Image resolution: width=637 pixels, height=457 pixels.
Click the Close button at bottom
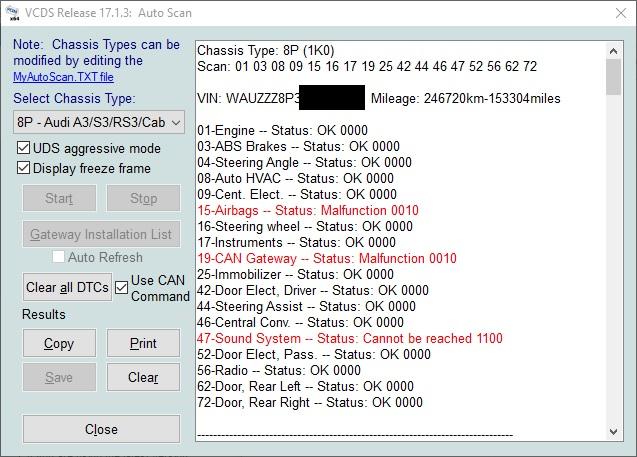coord(101,429)
